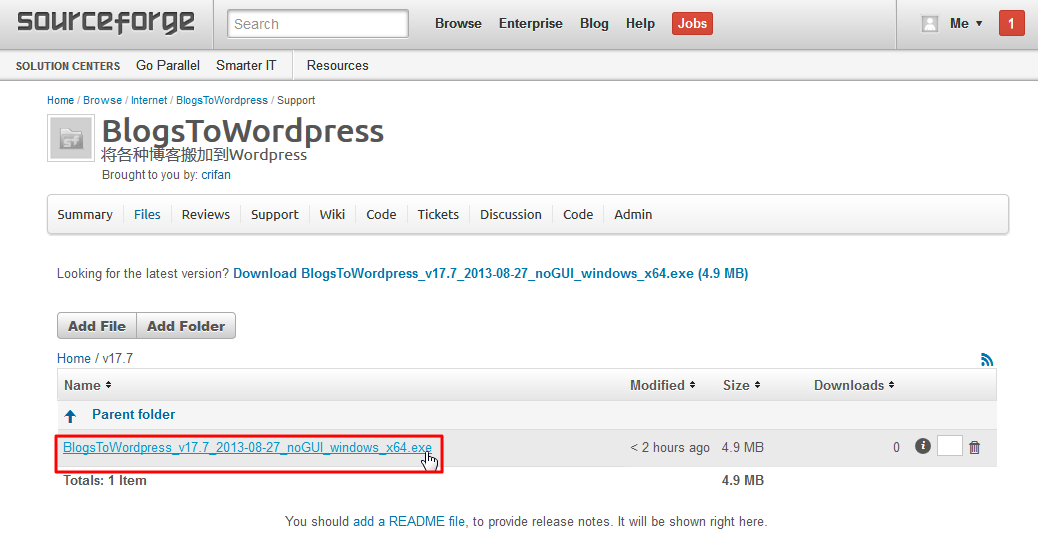Open the RSS feed icon
This screenshot has height=553, width=1038.
pos(986,360)
